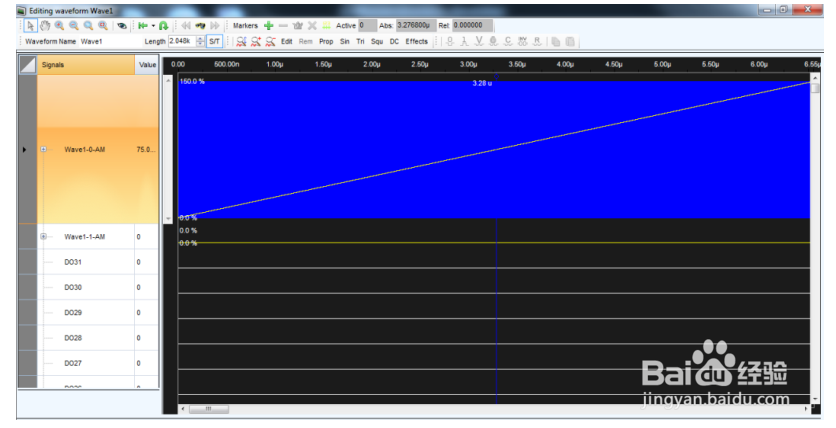Click the set-to-0 digital icon
Viewport: 836px width, 428px height.
click(450, 42)
